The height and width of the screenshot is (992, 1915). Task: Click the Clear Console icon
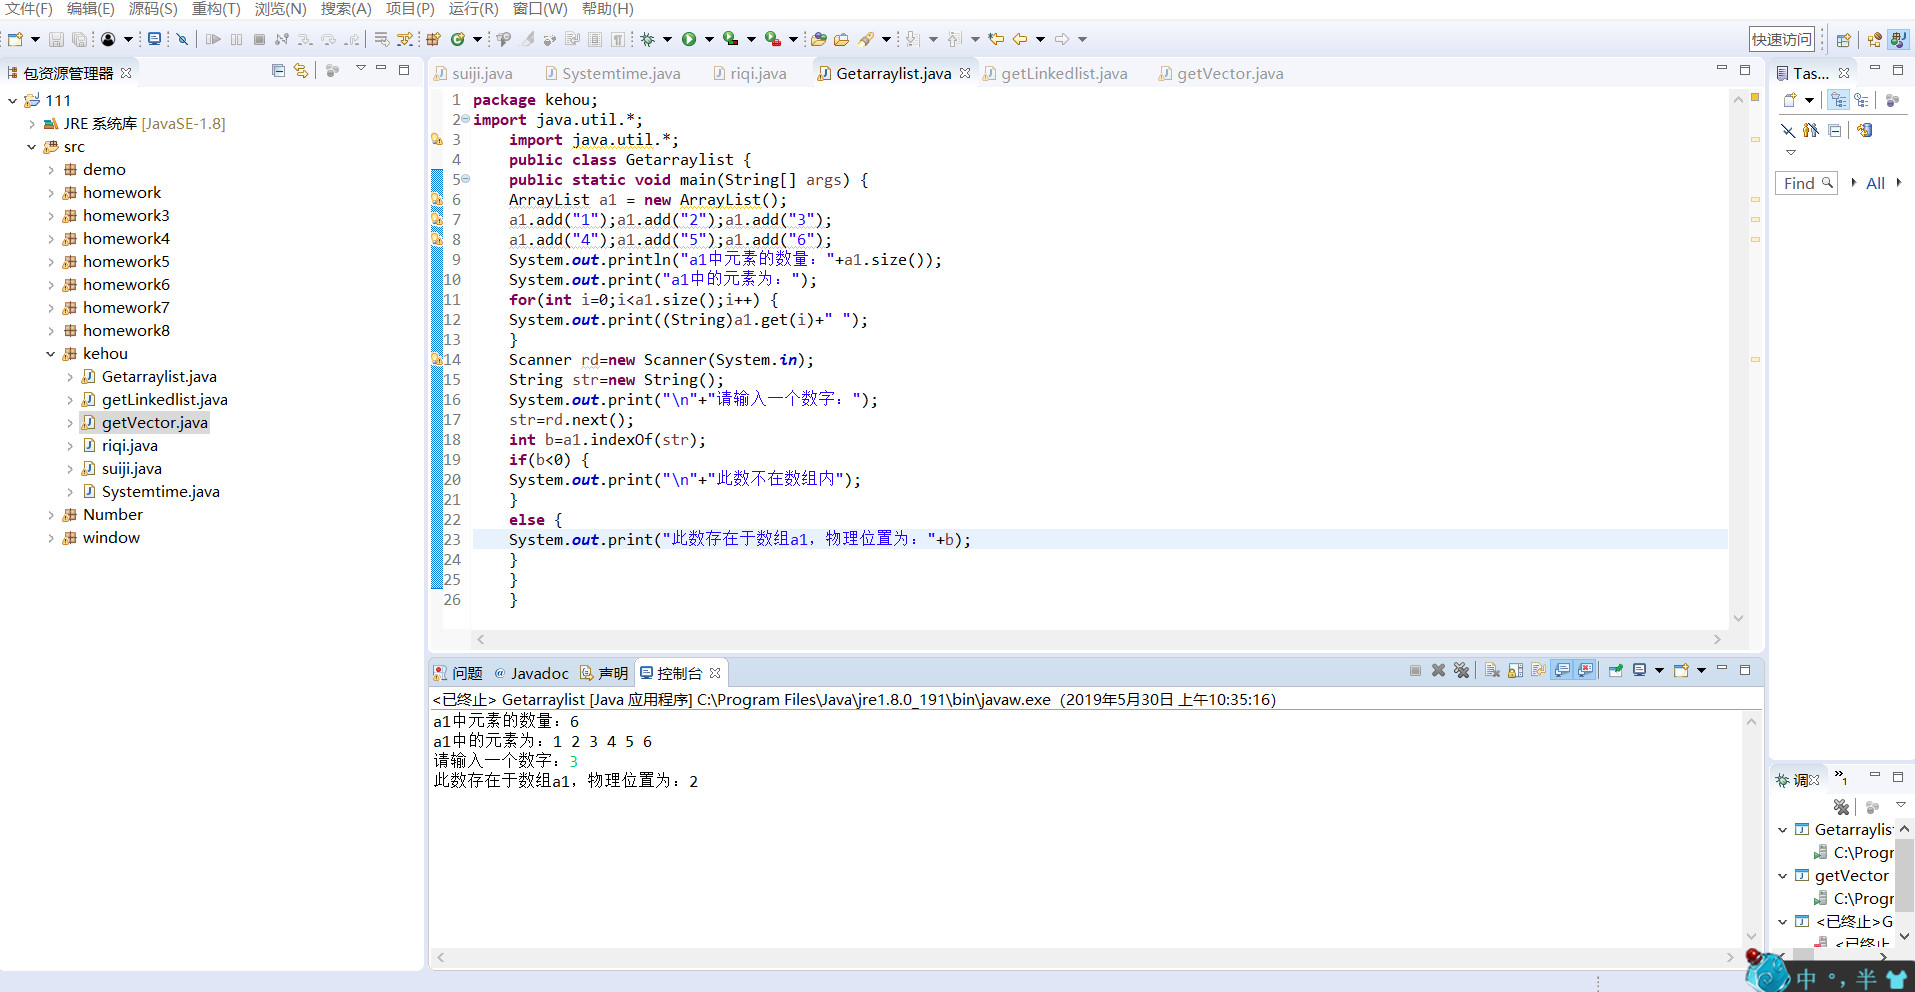point(1492,670)
